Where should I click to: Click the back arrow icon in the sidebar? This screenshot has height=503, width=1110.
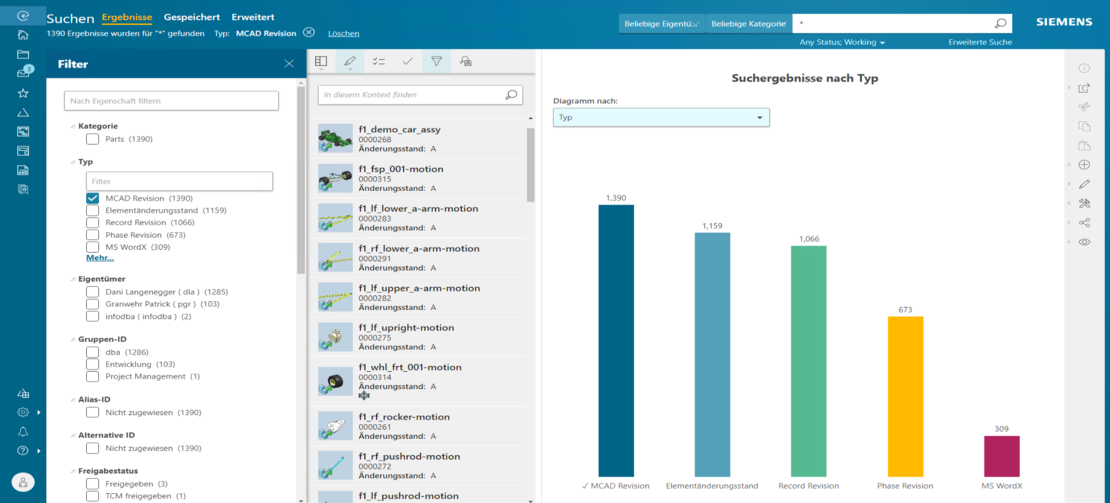23,16
